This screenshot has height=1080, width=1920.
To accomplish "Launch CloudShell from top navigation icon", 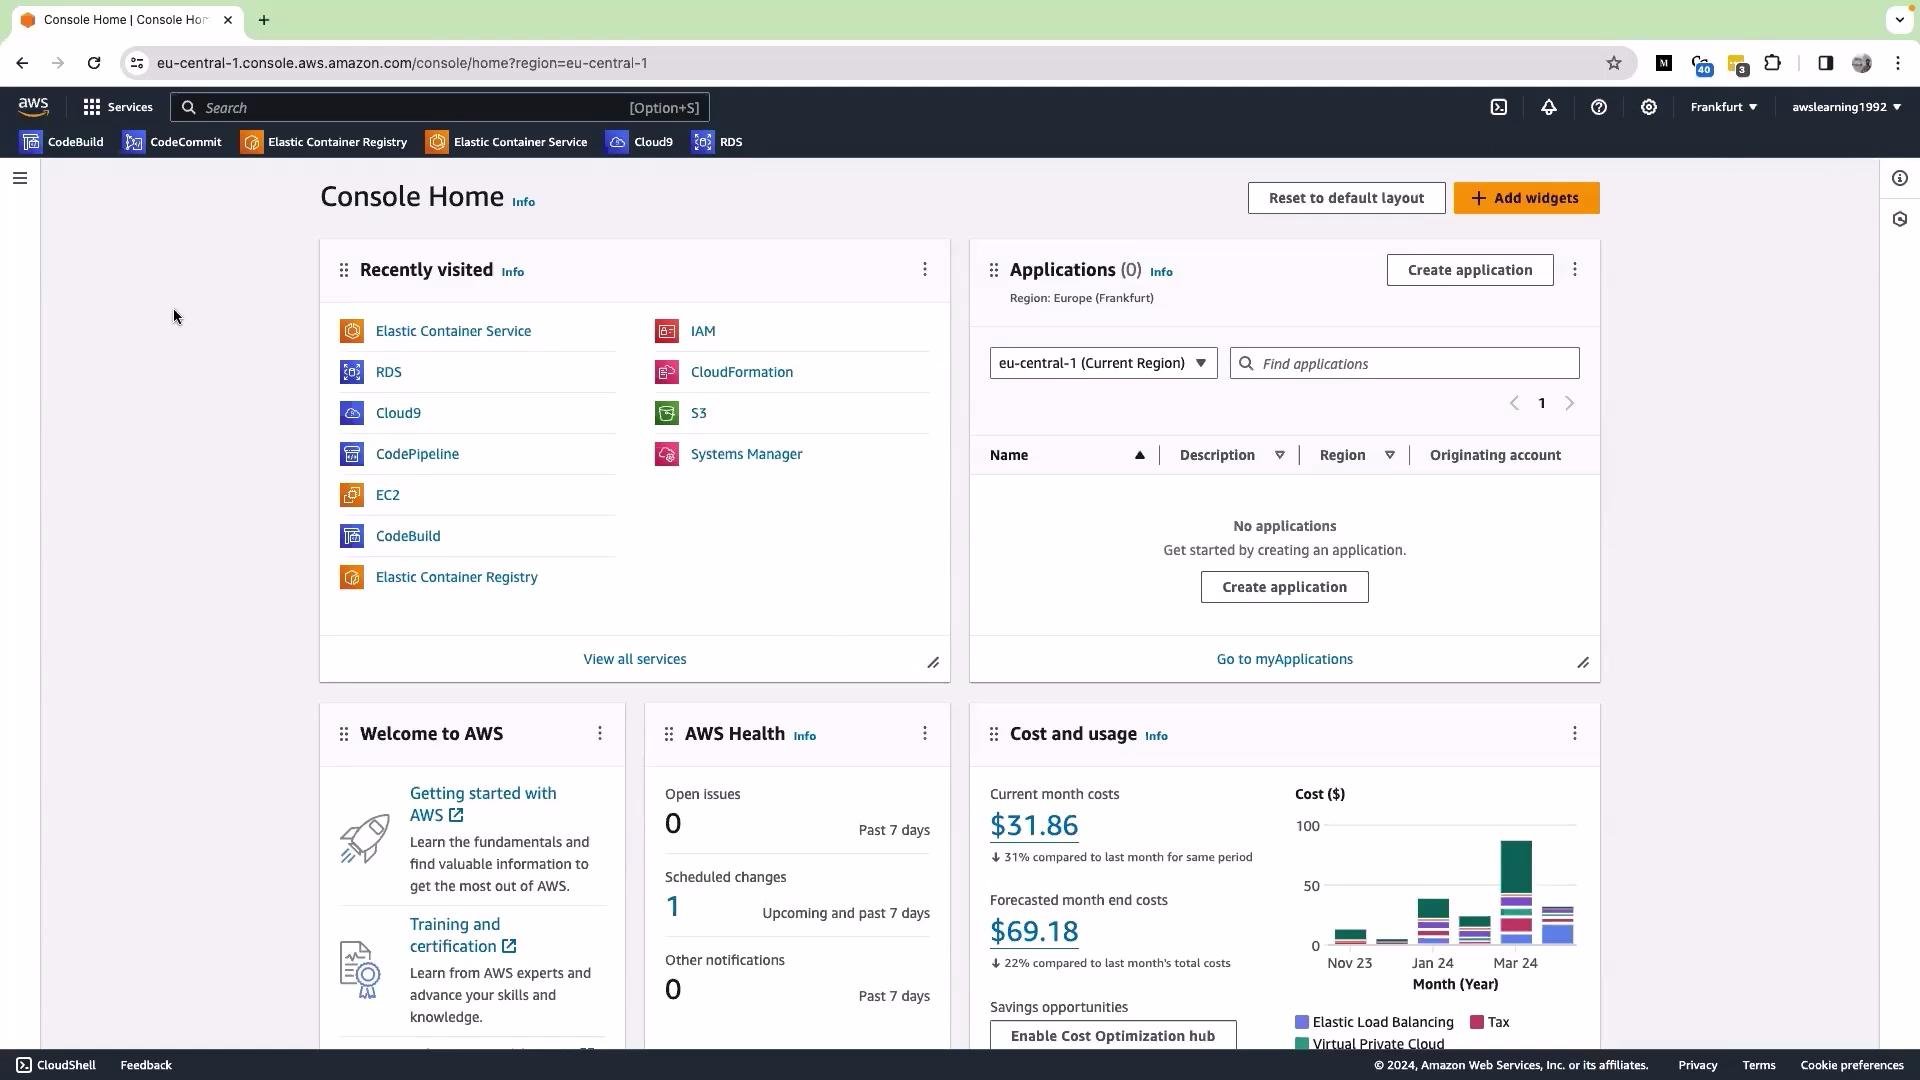I will pyautogui.click(x=1498, y=107).
